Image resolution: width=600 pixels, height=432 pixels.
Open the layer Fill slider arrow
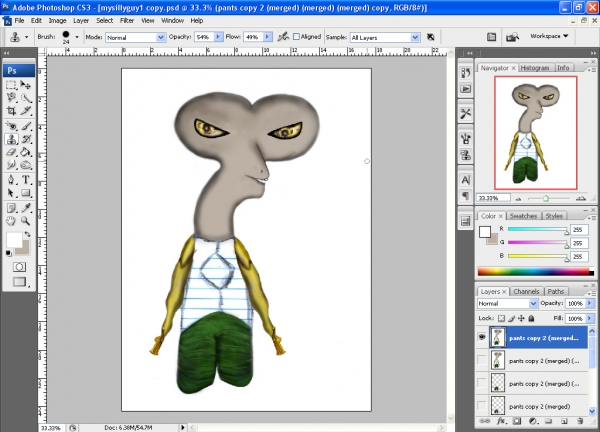pos(590,318)
